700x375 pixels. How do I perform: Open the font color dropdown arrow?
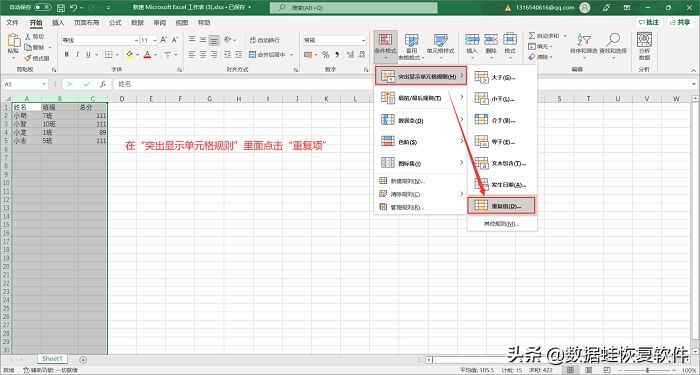point(155,55)
